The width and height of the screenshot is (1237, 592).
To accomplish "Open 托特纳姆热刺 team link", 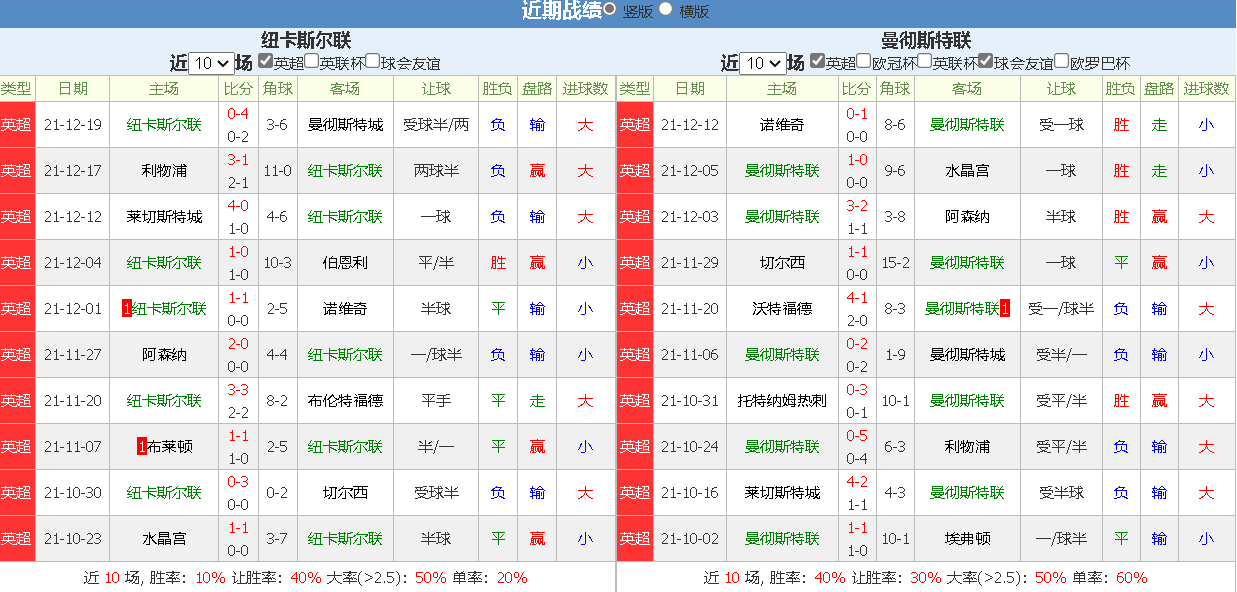I will coord(783,401).
